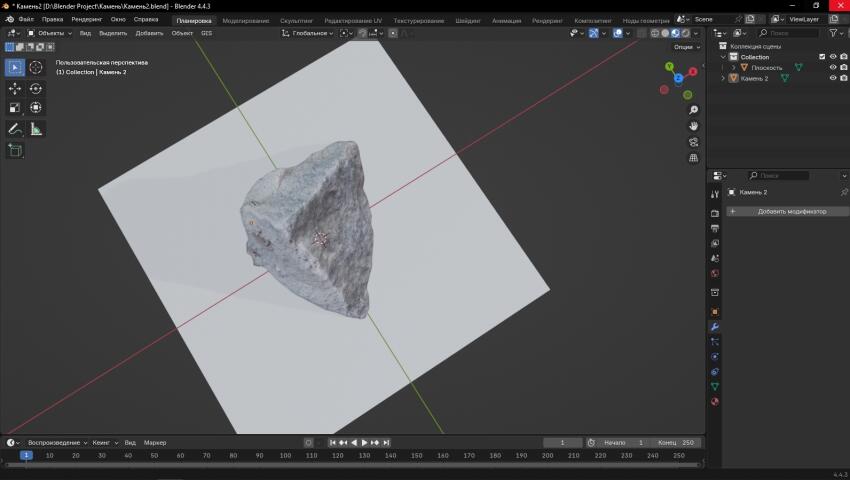Hide Плоскость object with eye icon
Viewport: 850px width, 480px height.
coord(833,67)
